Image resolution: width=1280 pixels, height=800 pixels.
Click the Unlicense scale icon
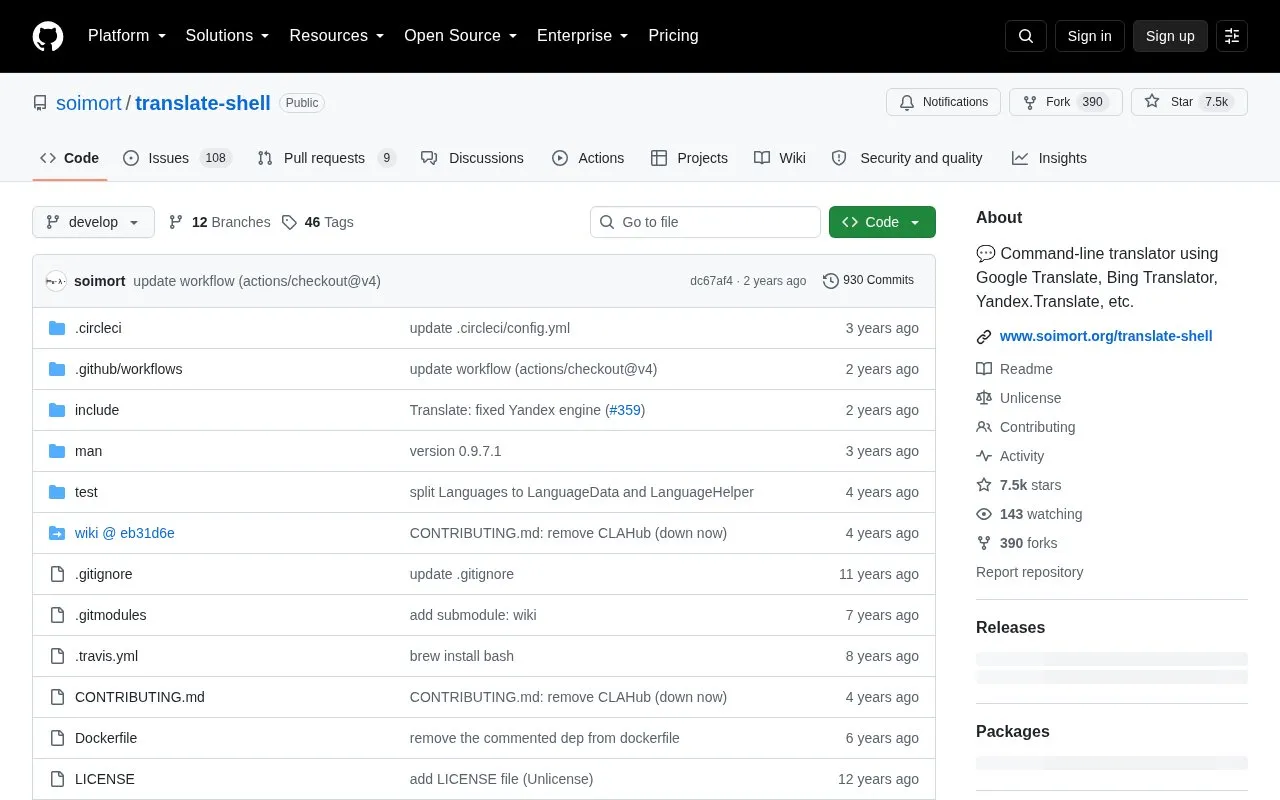[x=984, y=398]
